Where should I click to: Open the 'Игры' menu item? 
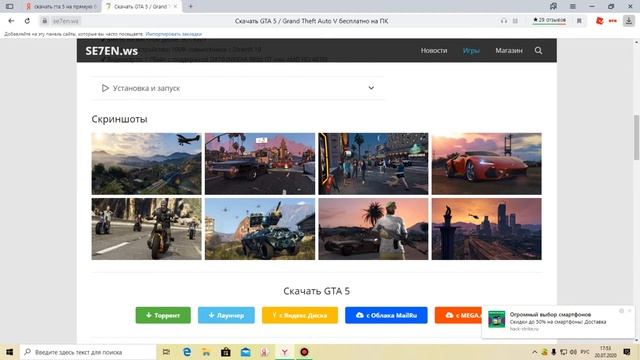coord(471,50)
